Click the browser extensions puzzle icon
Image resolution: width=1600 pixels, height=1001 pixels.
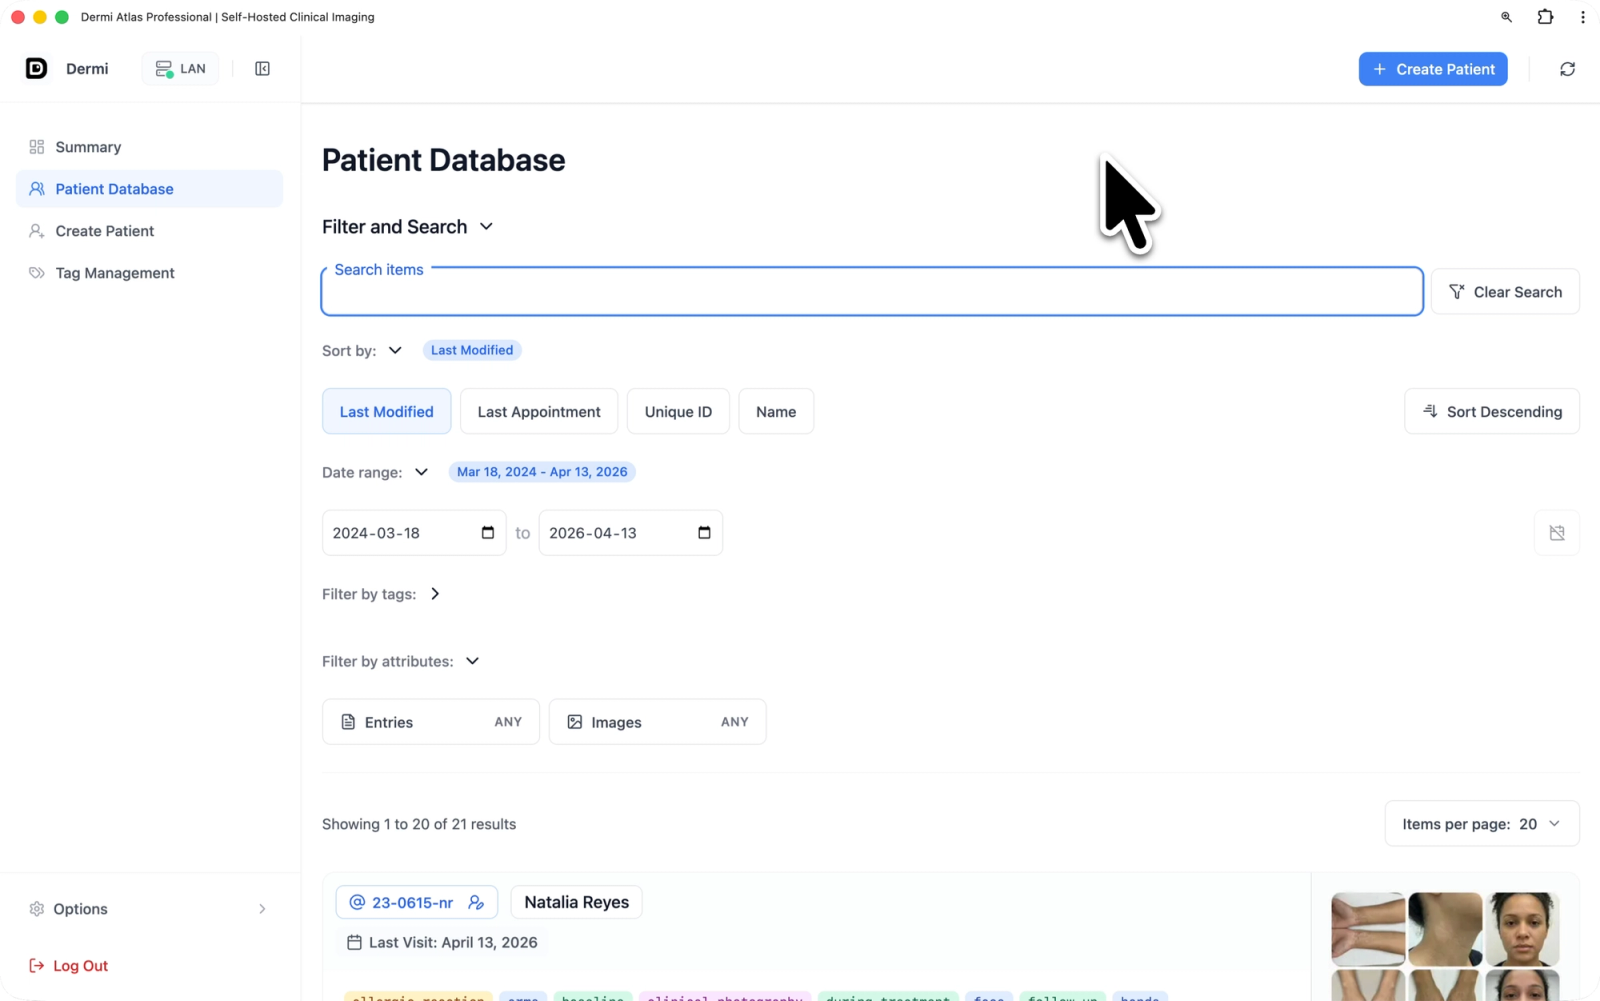1545,17
